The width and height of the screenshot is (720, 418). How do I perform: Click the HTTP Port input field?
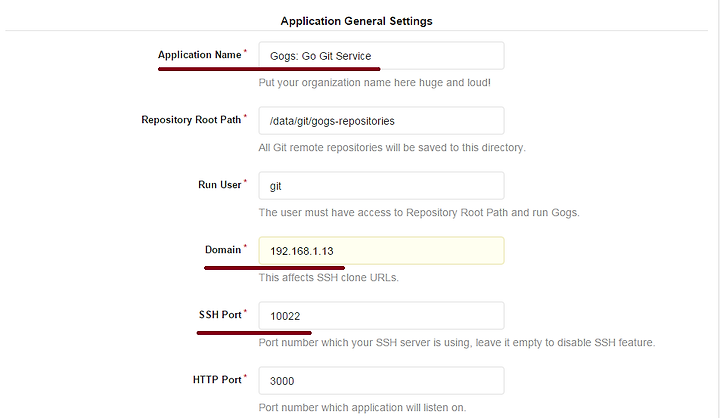(381, 381)
